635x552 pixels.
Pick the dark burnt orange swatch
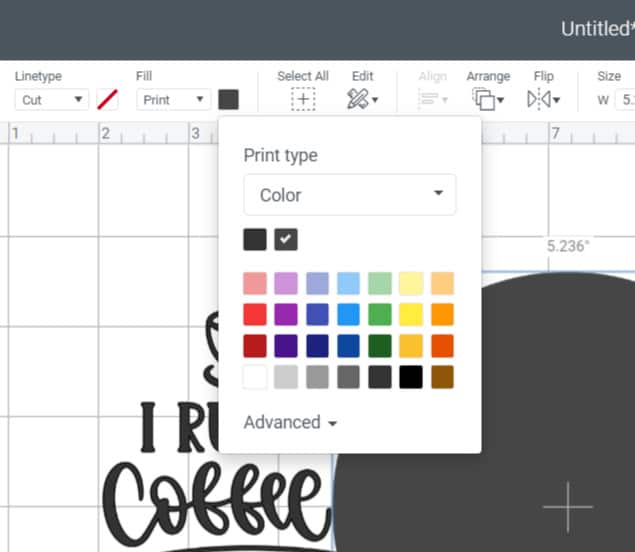[x=442, y=346]
